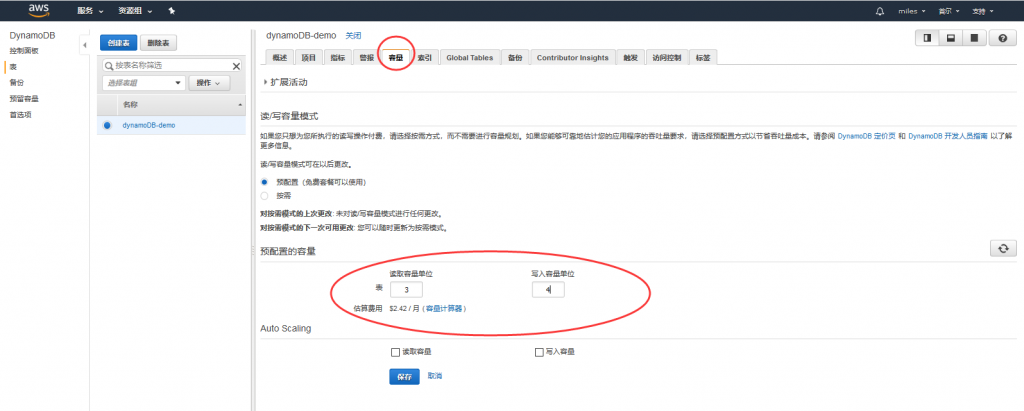This screenshot has height=411, width=1024.
Task: Switch to the 访问控制 access control tab
Action: click(x=666, y=58)
